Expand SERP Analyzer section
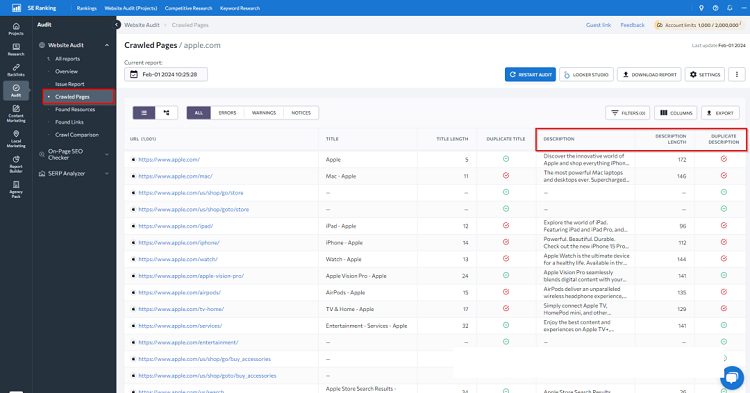Image resolution: width=750 pixels, height=393 pixels. click(107, 174)
